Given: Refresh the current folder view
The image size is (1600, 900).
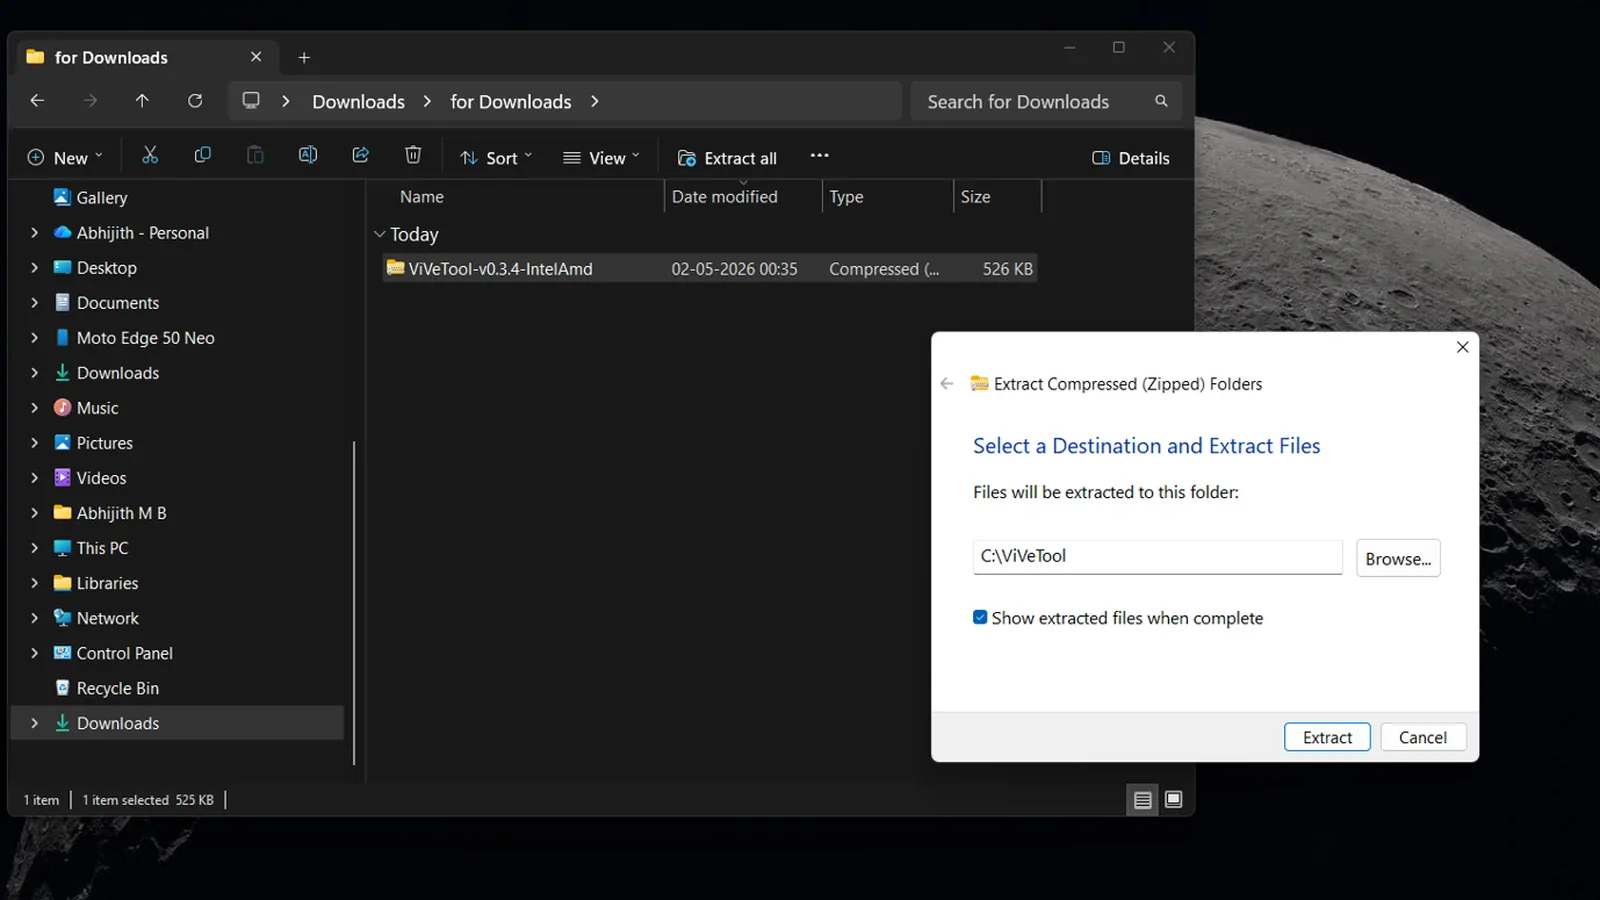Looking at the screenshot, I should pyautogui.click(x=195, y=101).
